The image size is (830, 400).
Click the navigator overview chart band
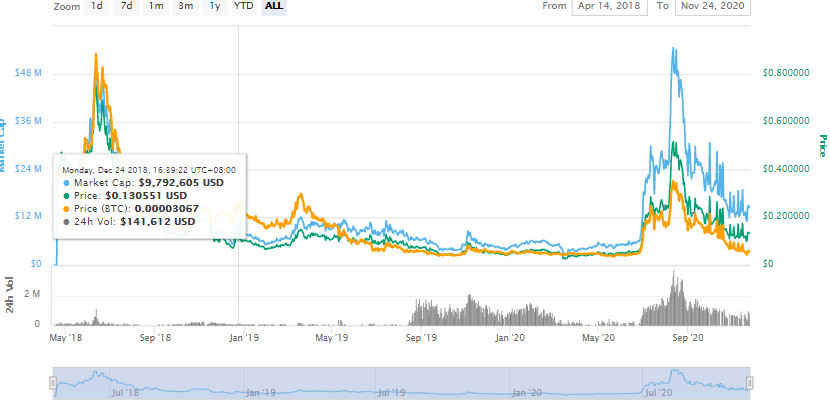pyautogui.click(x=401, y=383)
